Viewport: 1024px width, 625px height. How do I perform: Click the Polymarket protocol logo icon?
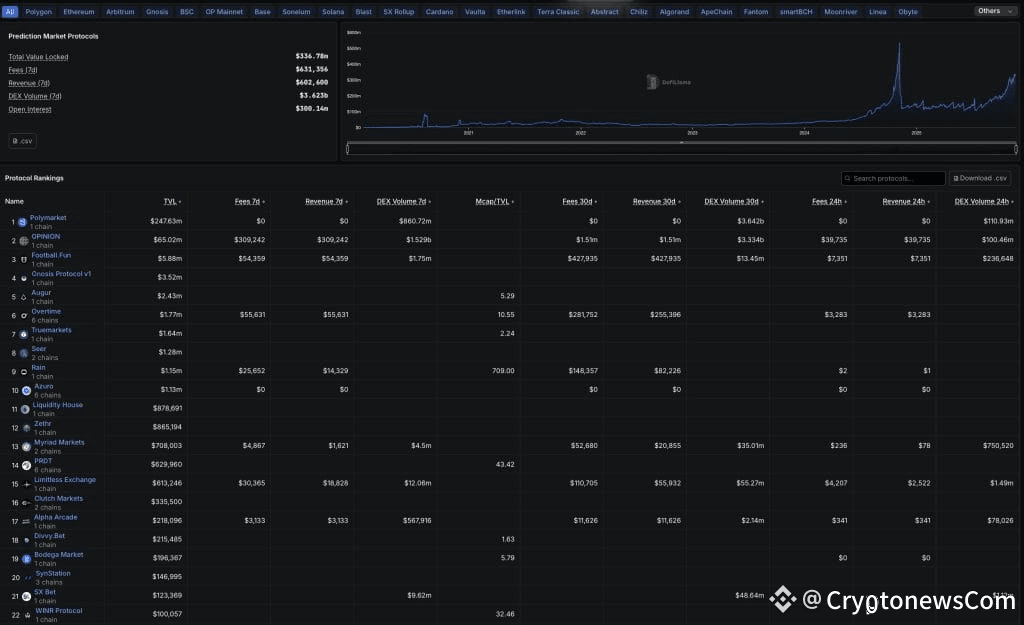[x=22, y=222]
